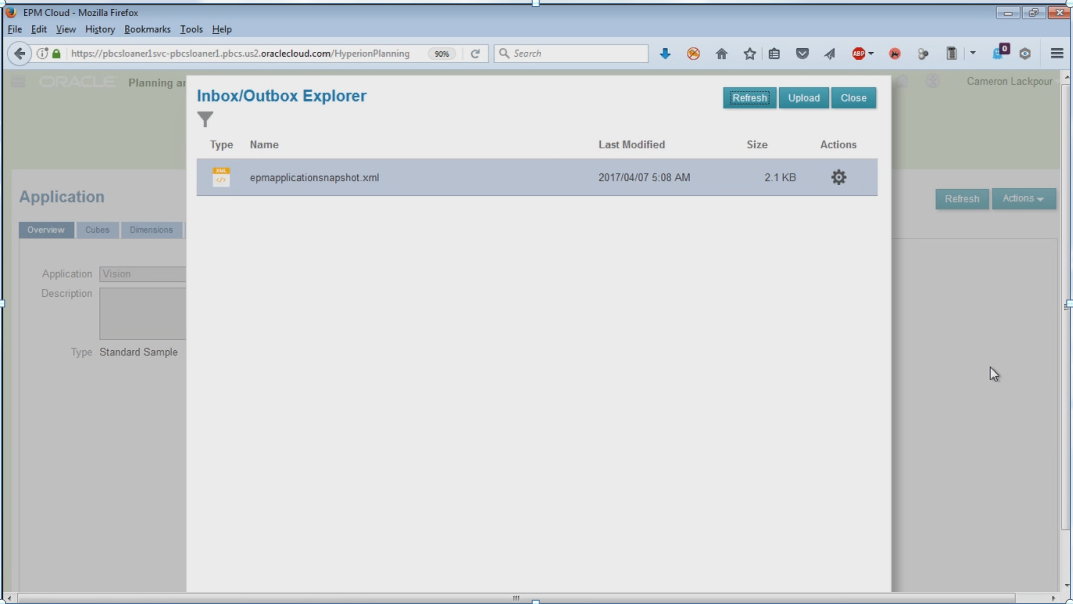
Task: Click the Ghostery ghost icon
Action: [1000, 53]
